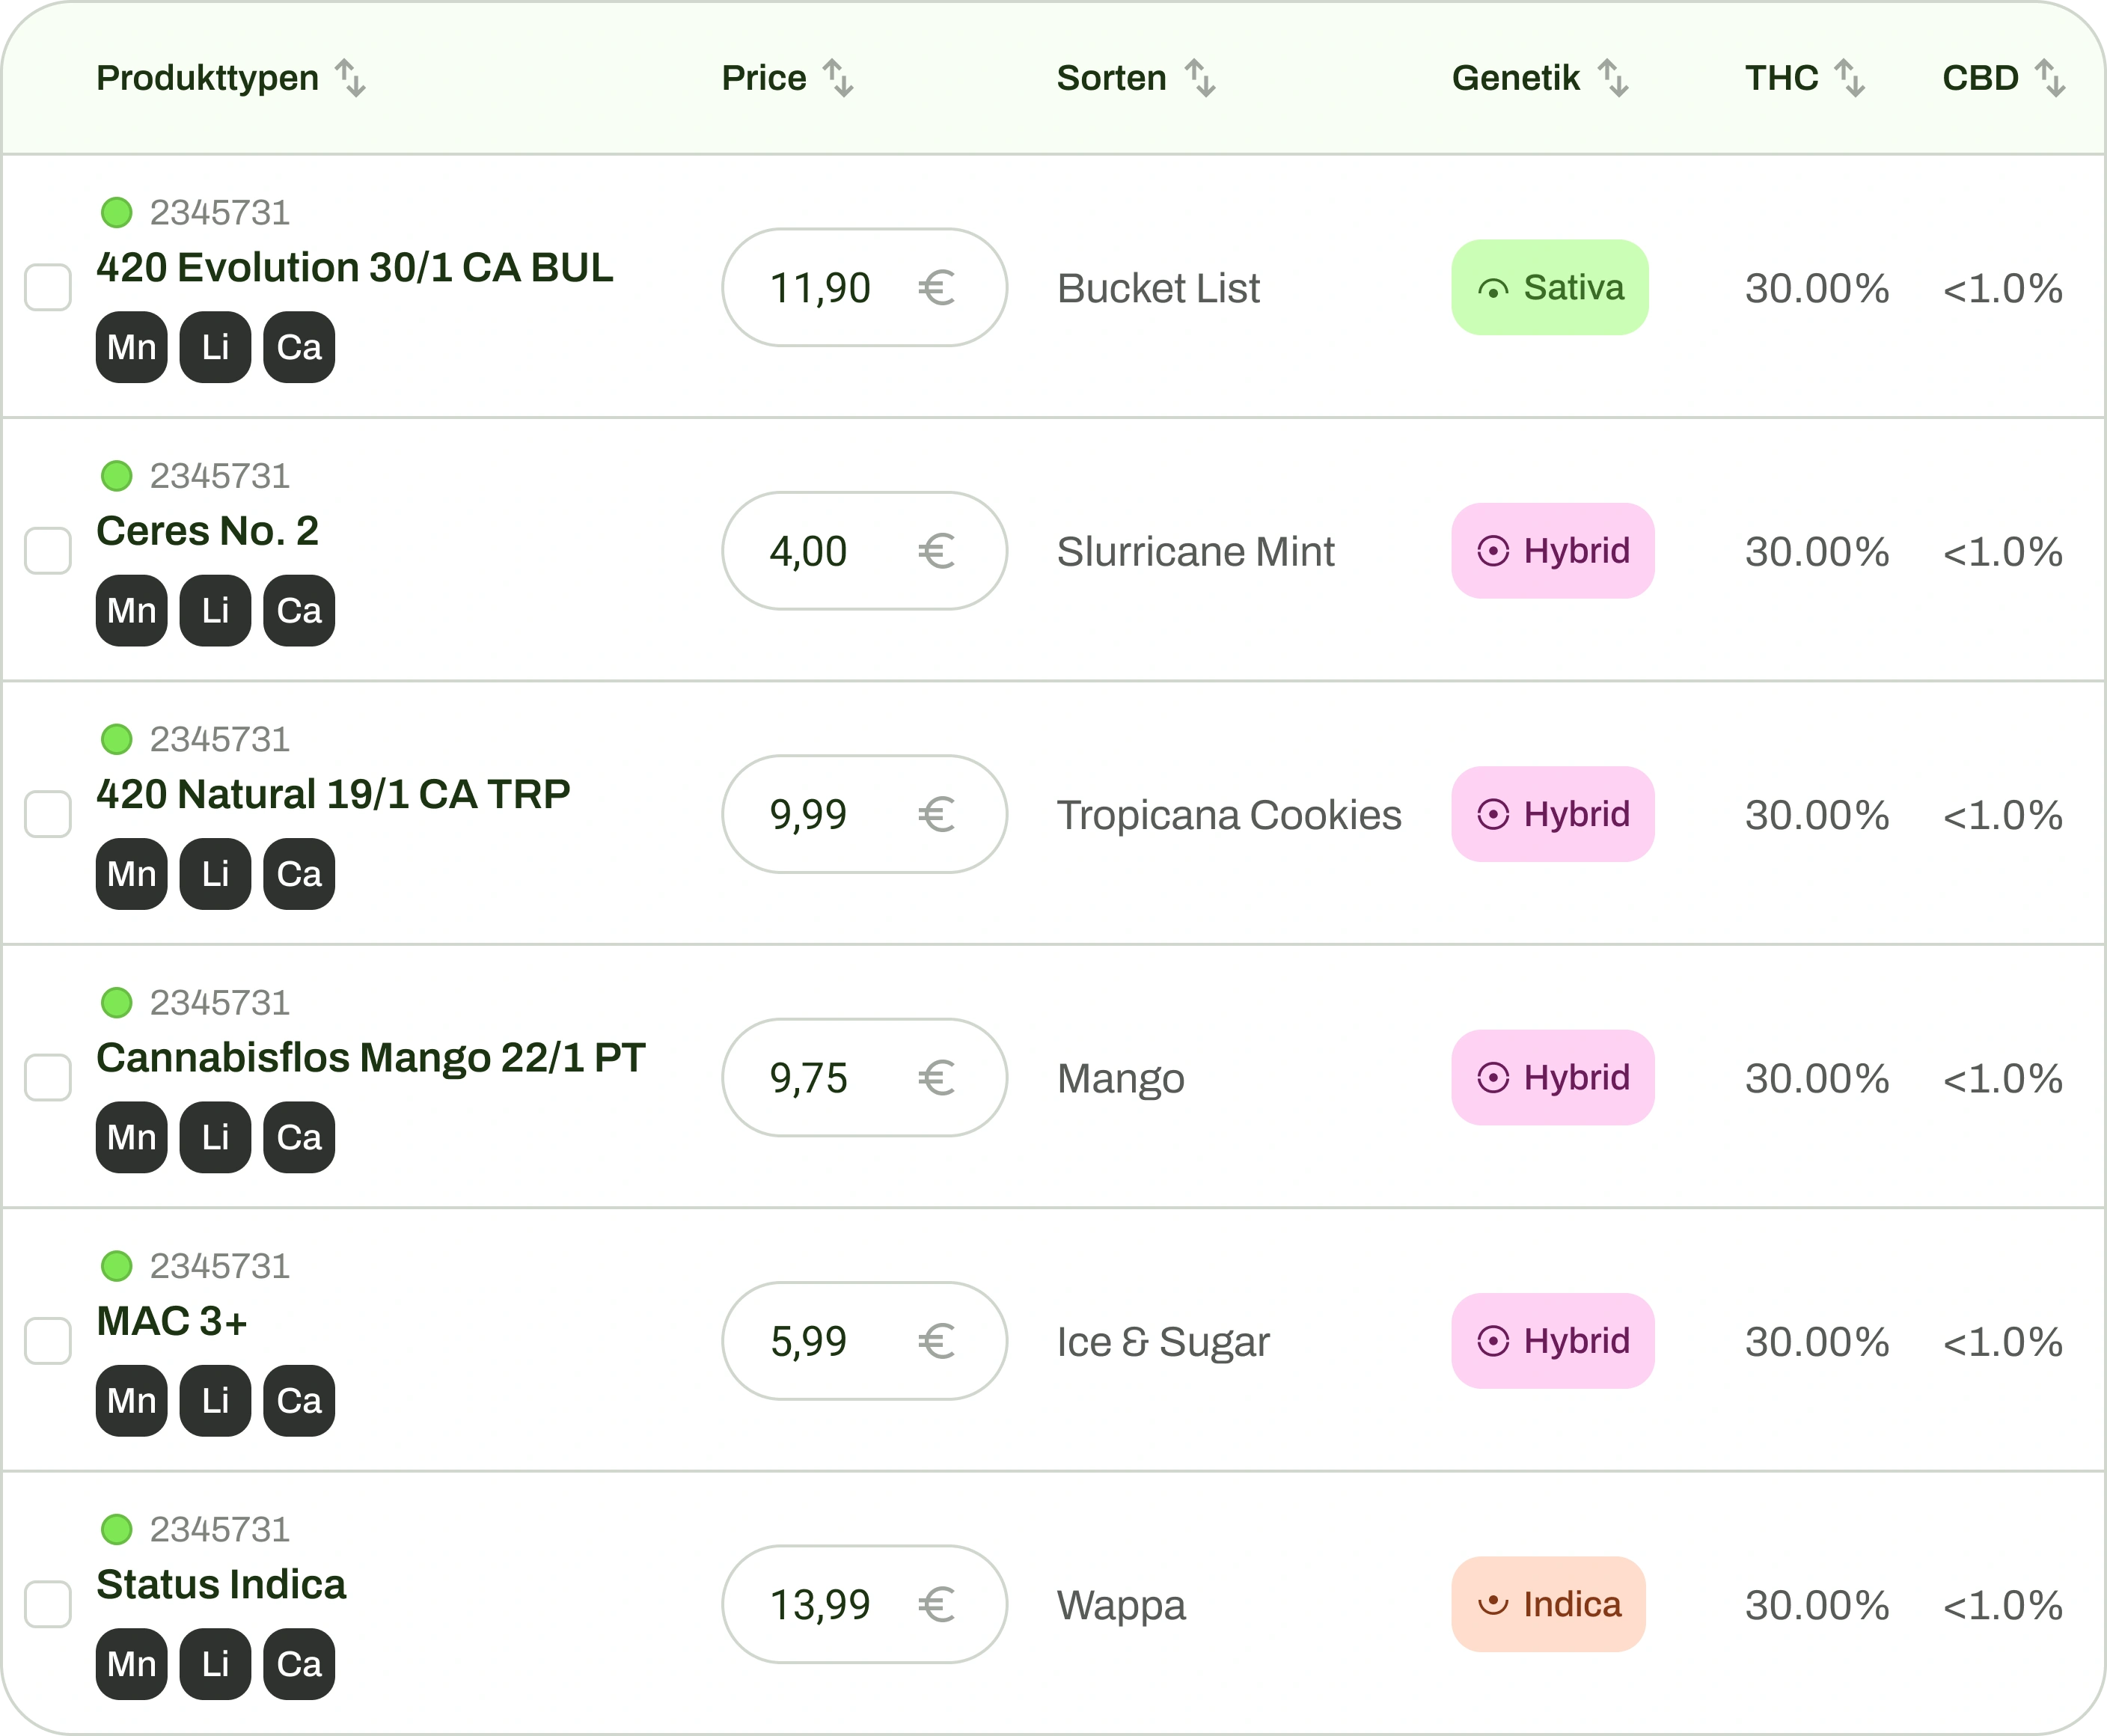This screenshot has height=1736, width=2107.
Task: Sort by CBD column arrows
Action: pos(2050,78)
